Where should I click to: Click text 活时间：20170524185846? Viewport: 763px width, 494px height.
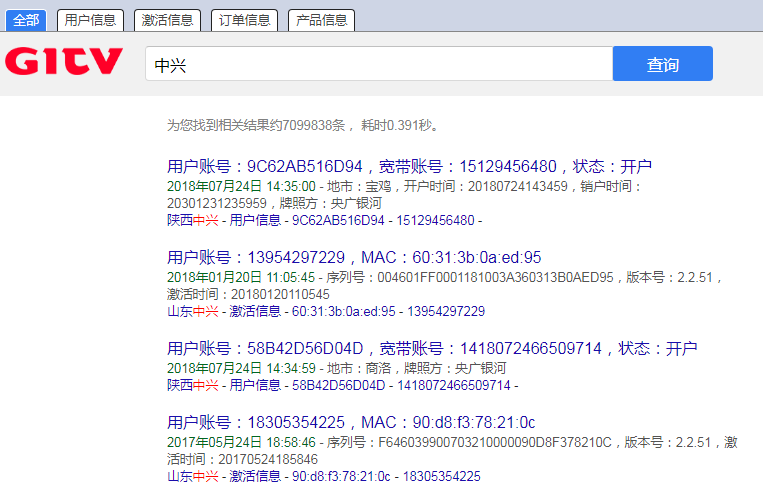click(242, 459)
